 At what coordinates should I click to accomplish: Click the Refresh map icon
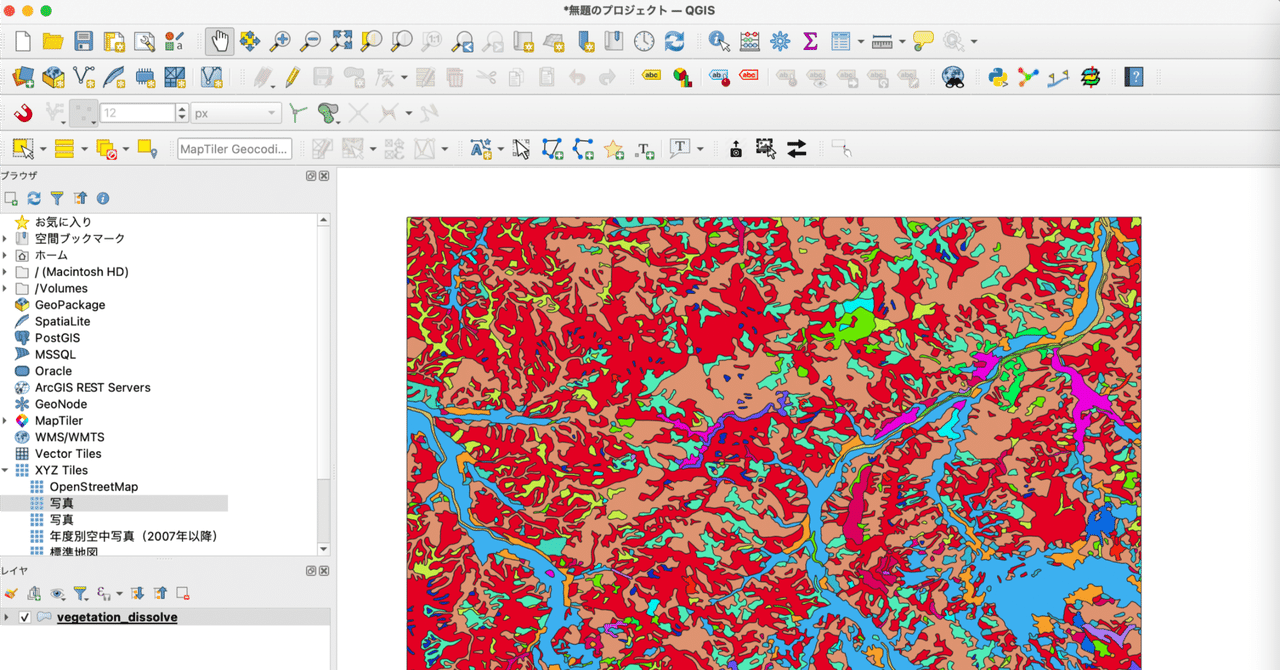click(x=674, y=41)
